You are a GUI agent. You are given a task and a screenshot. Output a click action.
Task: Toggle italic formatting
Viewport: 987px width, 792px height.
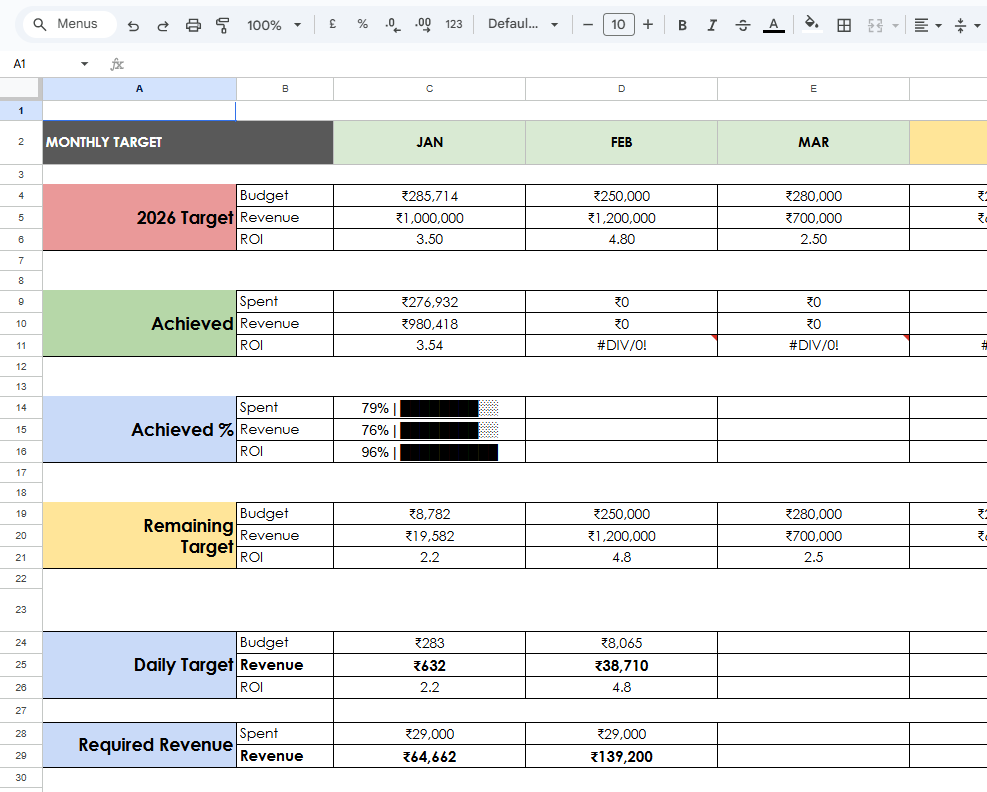(712, 25)
